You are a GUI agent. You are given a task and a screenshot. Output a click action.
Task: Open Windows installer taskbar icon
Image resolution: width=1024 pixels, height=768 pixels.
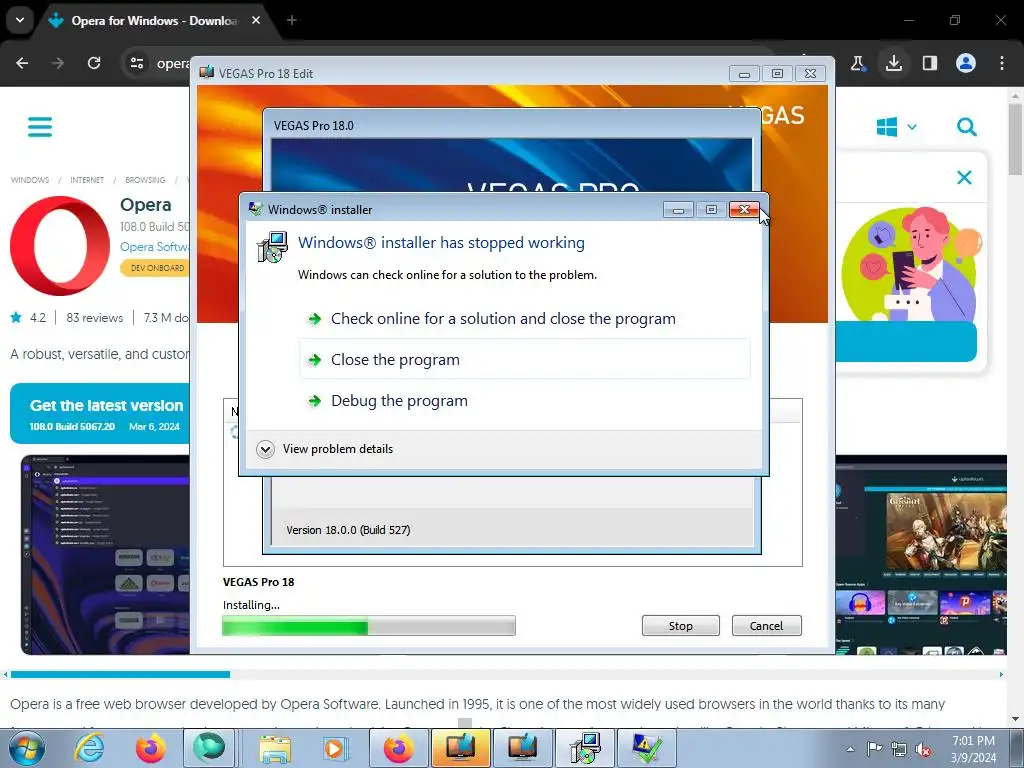(x=584, y=748)
